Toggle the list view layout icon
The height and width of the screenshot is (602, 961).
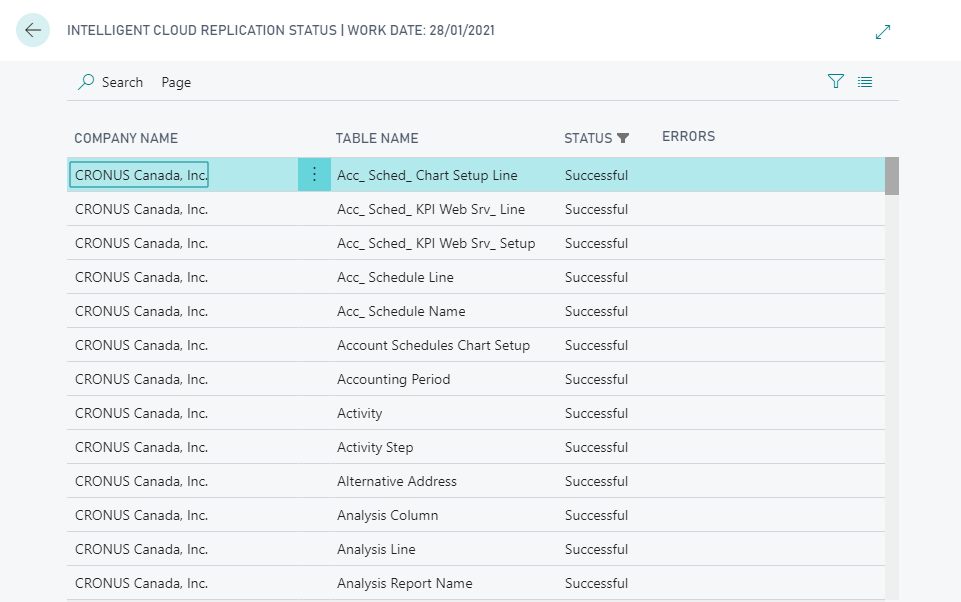point(865,82)
